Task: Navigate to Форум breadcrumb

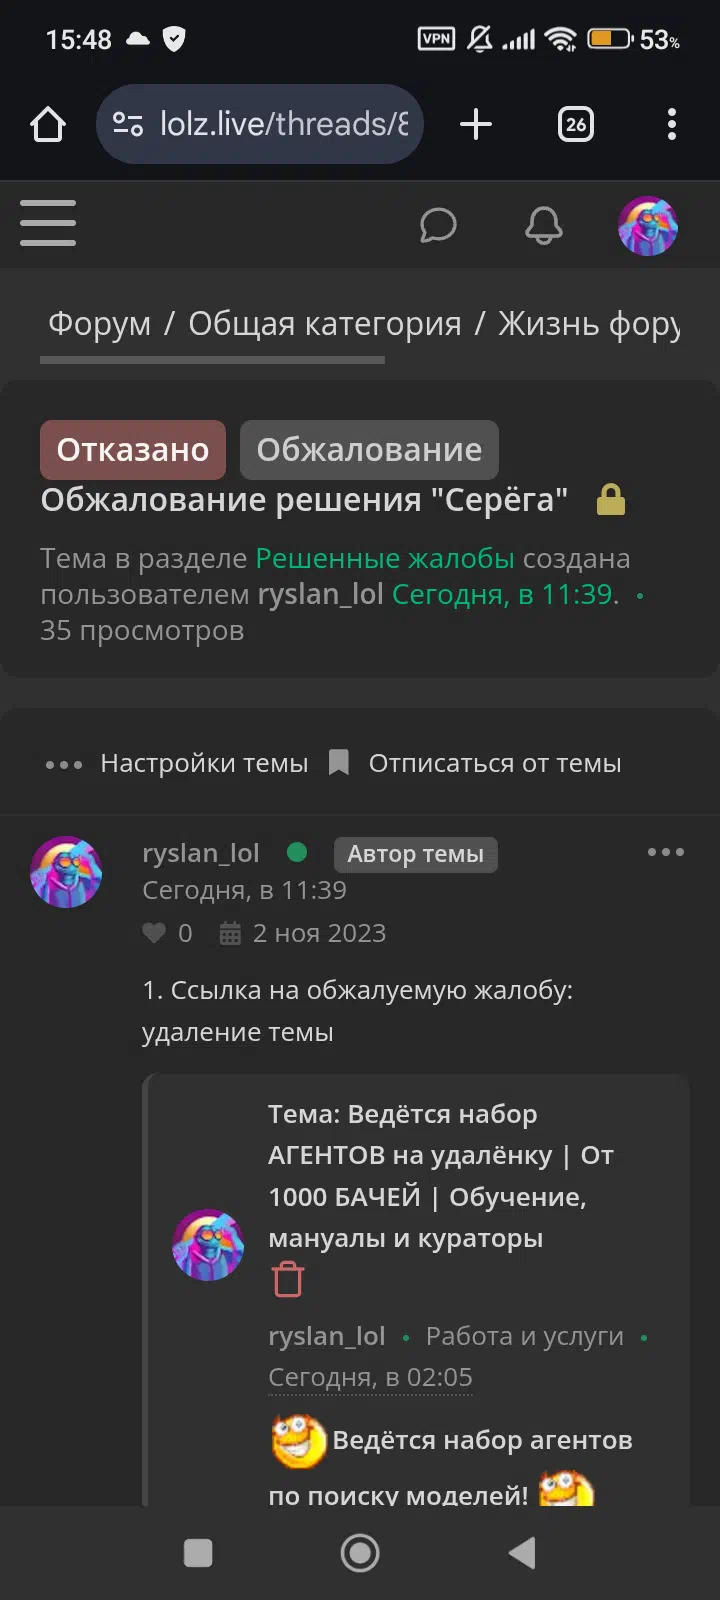Action: [x=100, y=323]
